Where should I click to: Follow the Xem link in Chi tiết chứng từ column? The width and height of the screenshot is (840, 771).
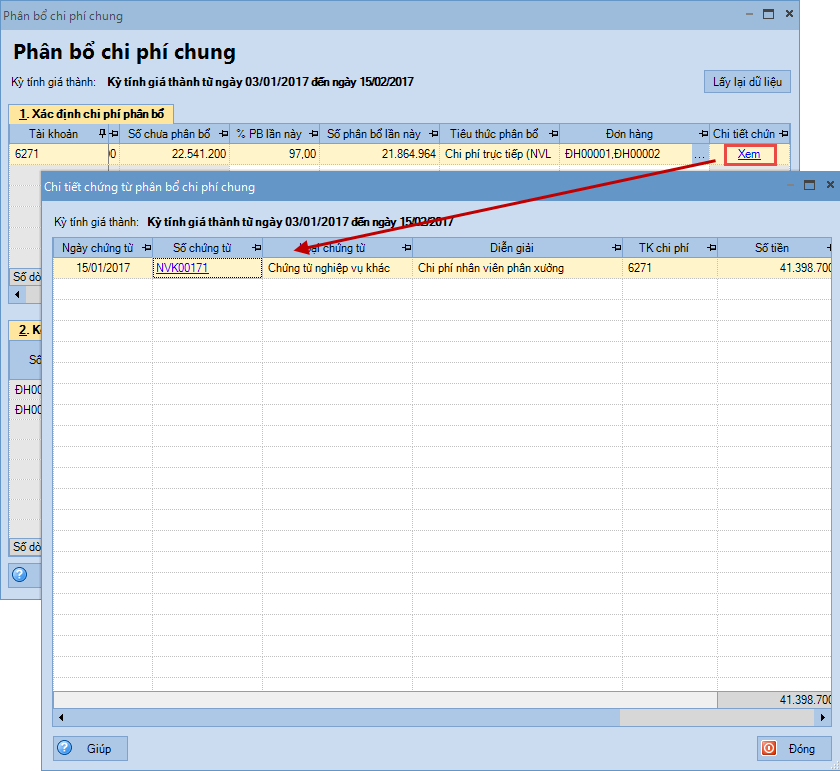point(748,154)
